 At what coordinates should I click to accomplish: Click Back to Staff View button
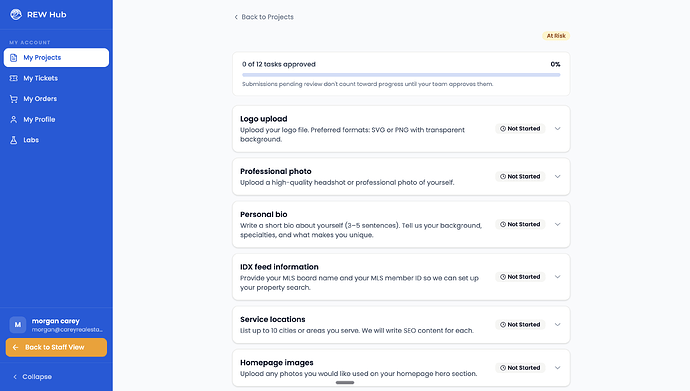[56, 347]
